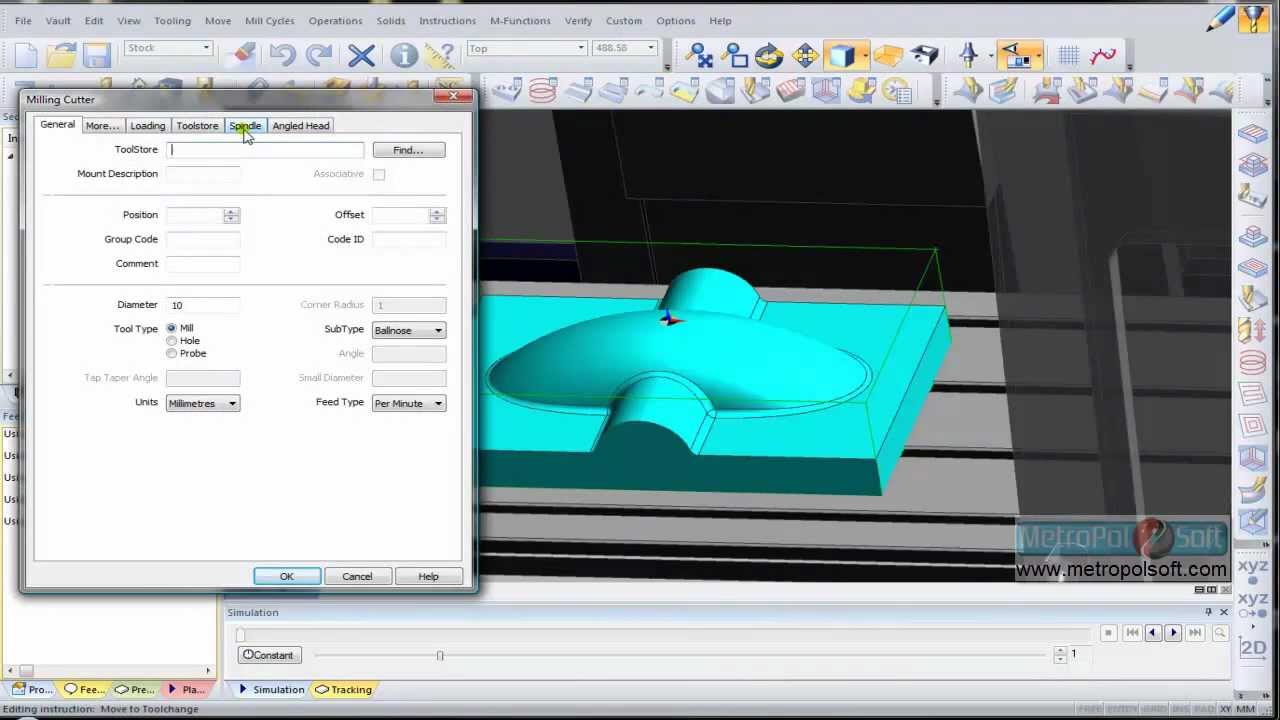Click the zoom window magnifier icon

point(734,56)
